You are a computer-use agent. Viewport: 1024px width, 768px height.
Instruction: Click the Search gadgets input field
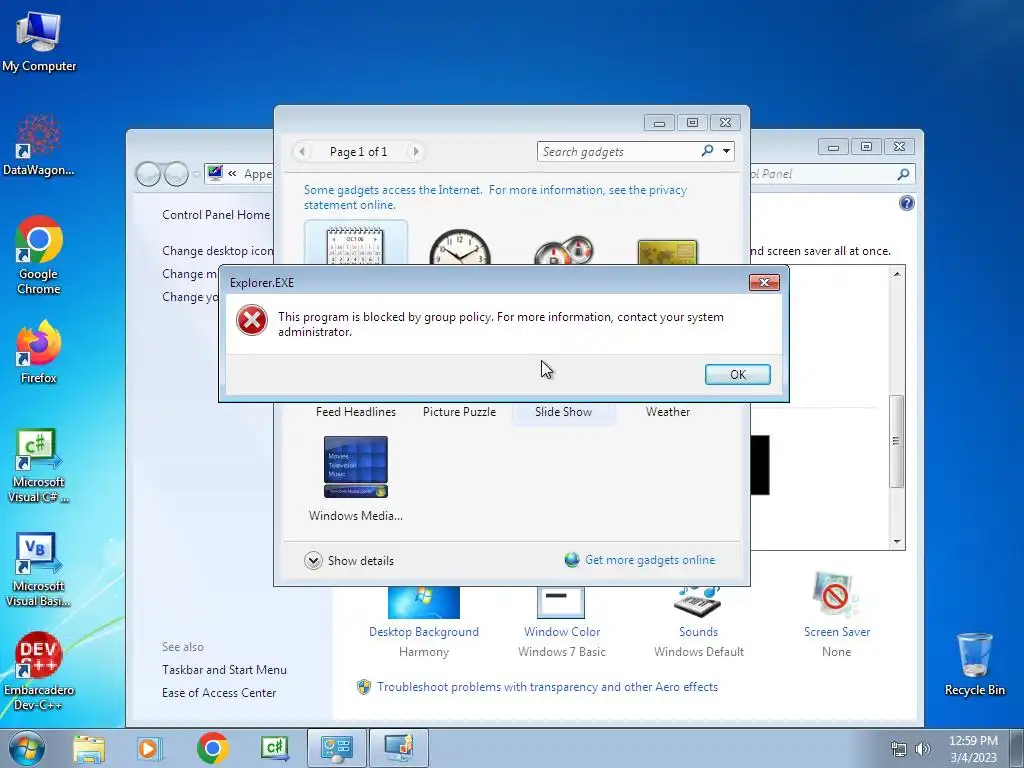click(x=620, y=152)
